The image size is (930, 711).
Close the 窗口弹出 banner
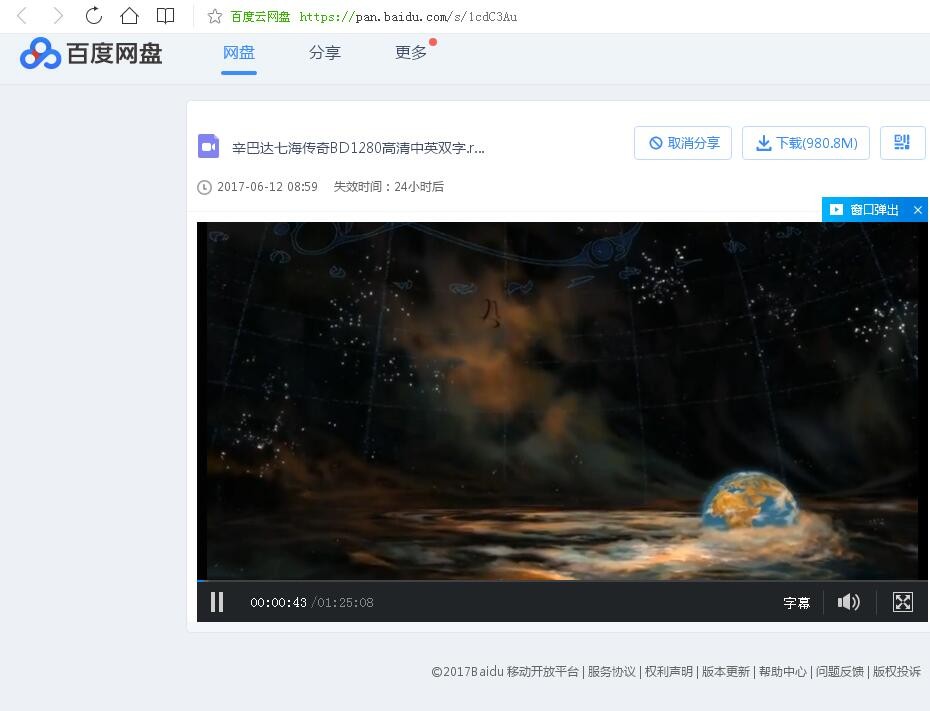click(918, 210)
